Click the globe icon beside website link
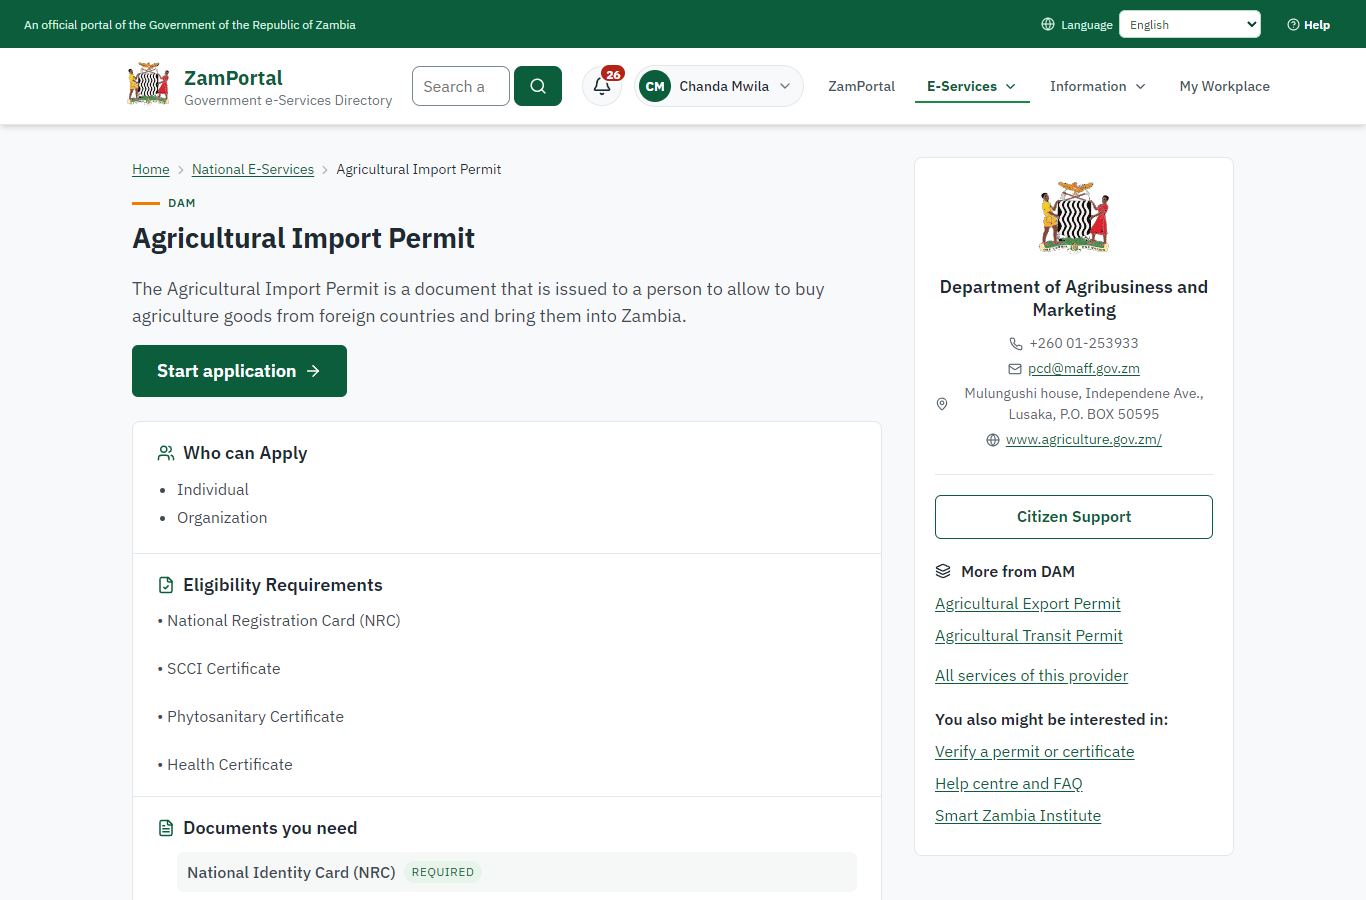This screenshot has height=900, width=1366. (x=993, y=440)
